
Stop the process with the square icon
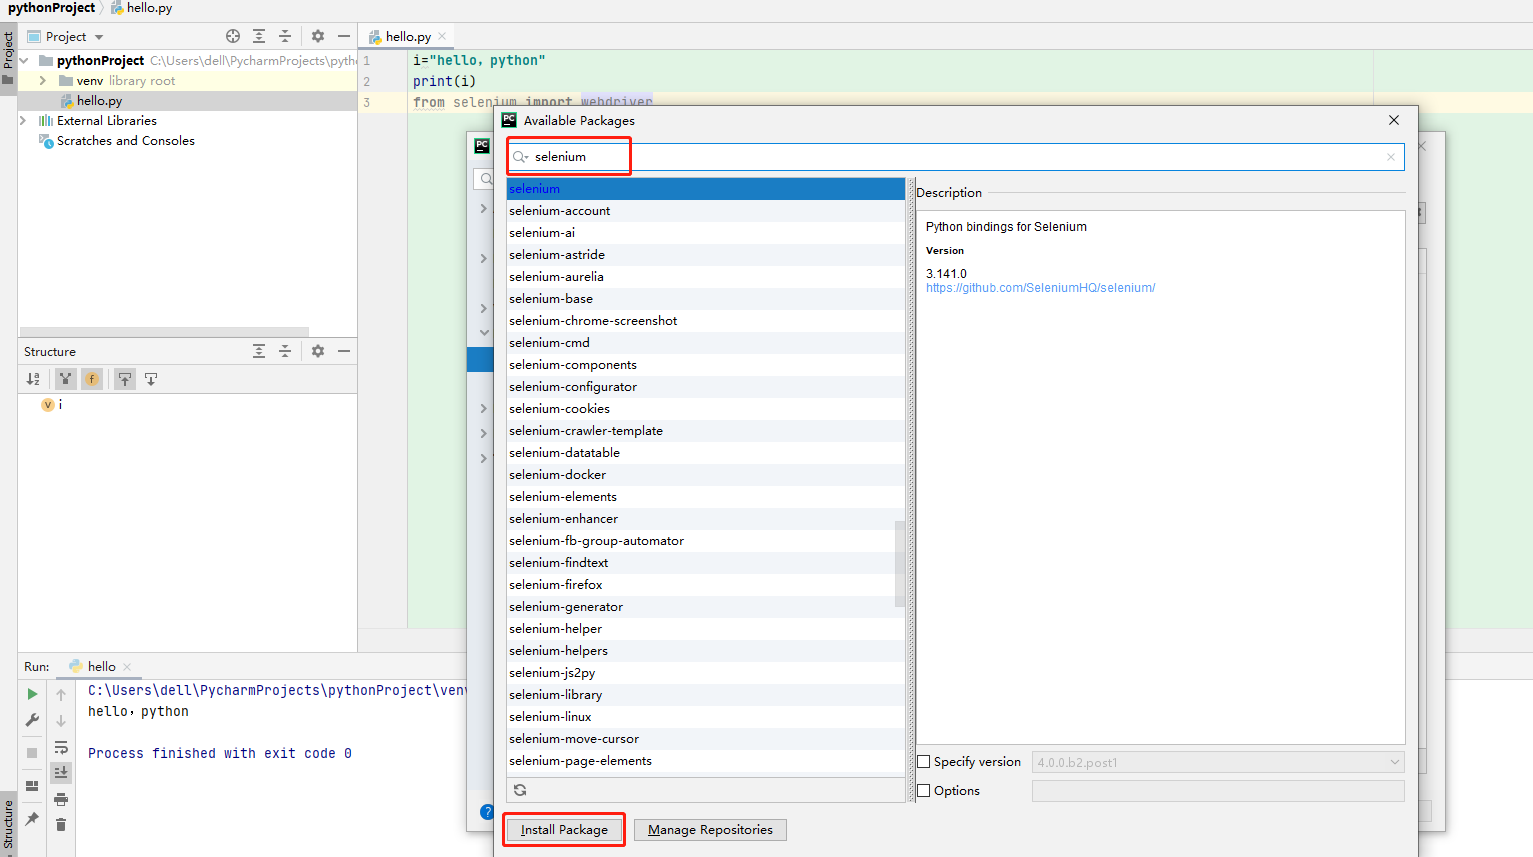pos(32,752)
